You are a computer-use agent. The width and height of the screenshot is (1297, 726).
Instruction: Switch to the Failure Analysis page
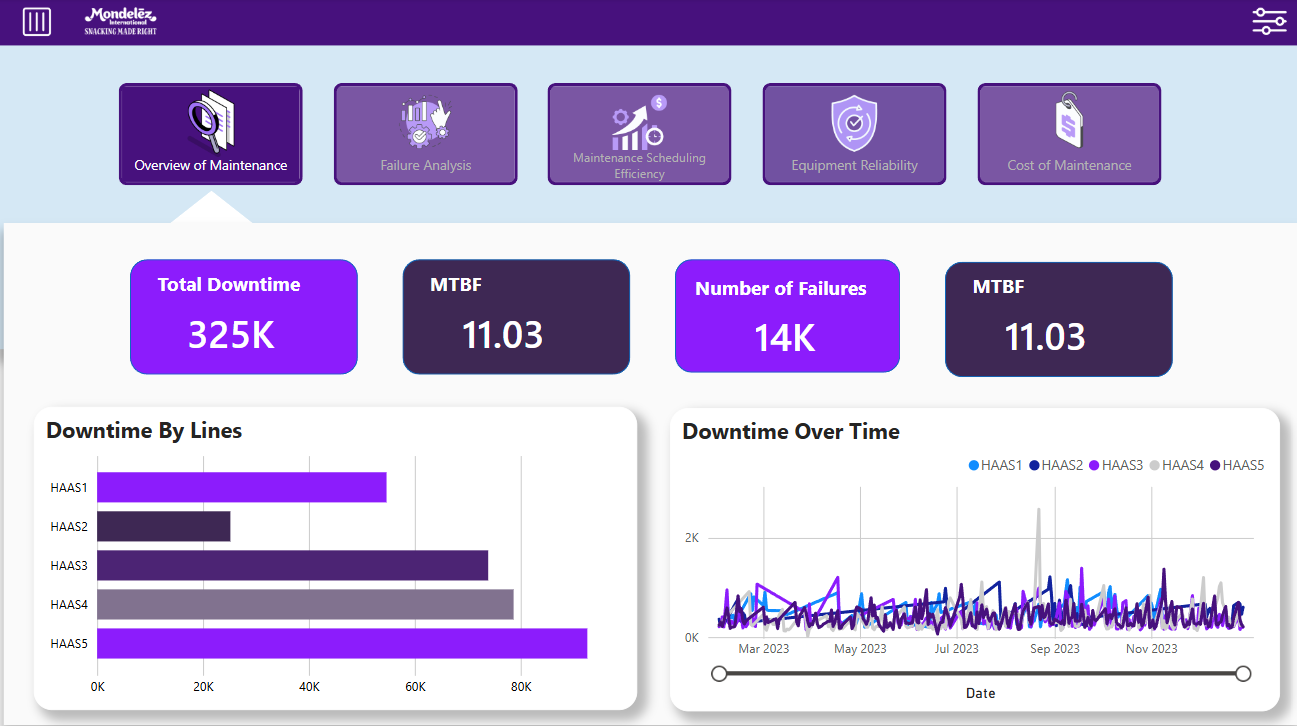coord(425,134)
